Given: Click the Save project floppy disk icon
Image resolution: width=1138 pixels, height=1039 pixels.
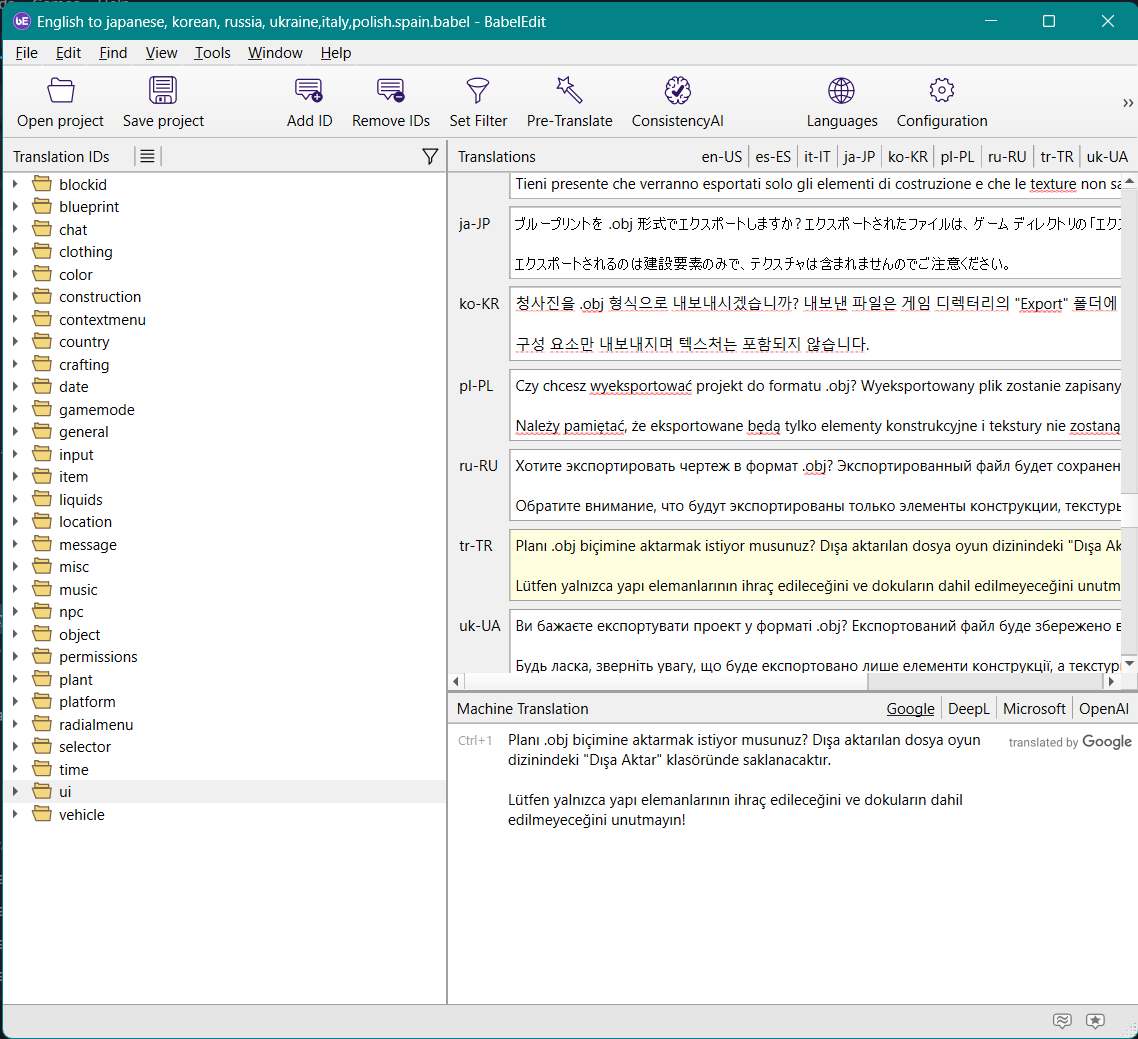Looking at the screenshot, I should [163, 92].
